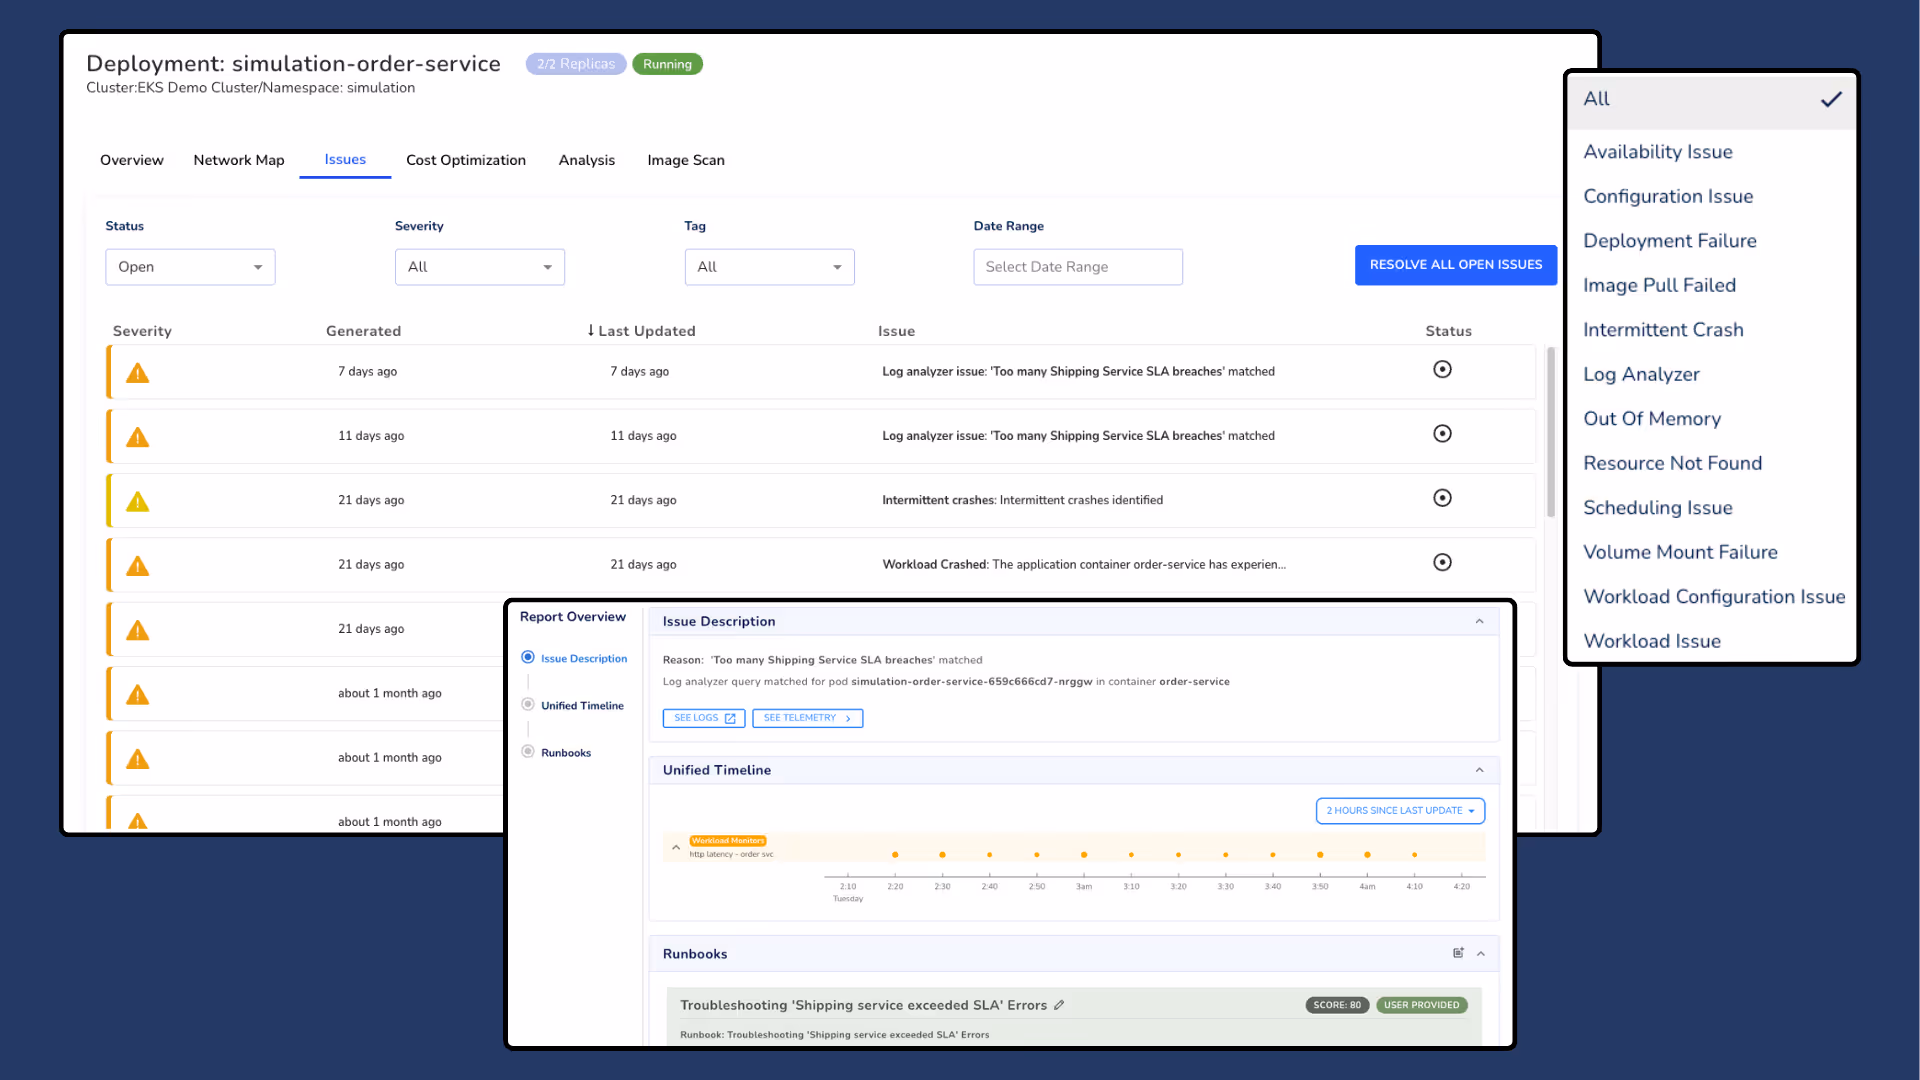Click timeline dot at 3am

coord(1084,855)
